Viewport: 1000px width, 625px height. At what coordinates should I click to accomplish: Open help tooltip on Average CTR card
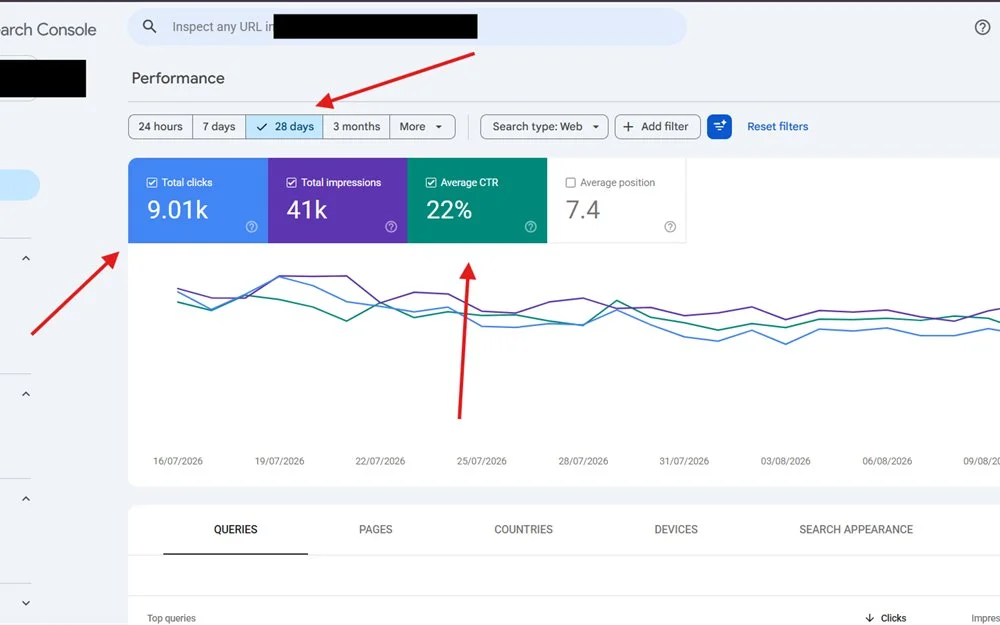pyautogui.click(x=530, y=226)
